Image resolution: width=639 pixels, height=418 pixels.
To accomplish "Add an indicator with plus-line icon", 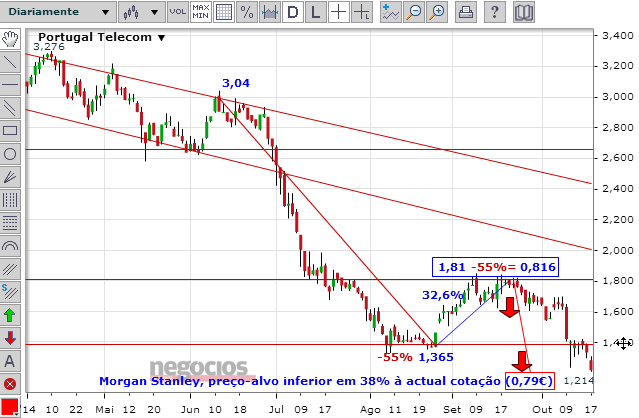I will click(390, 12).
